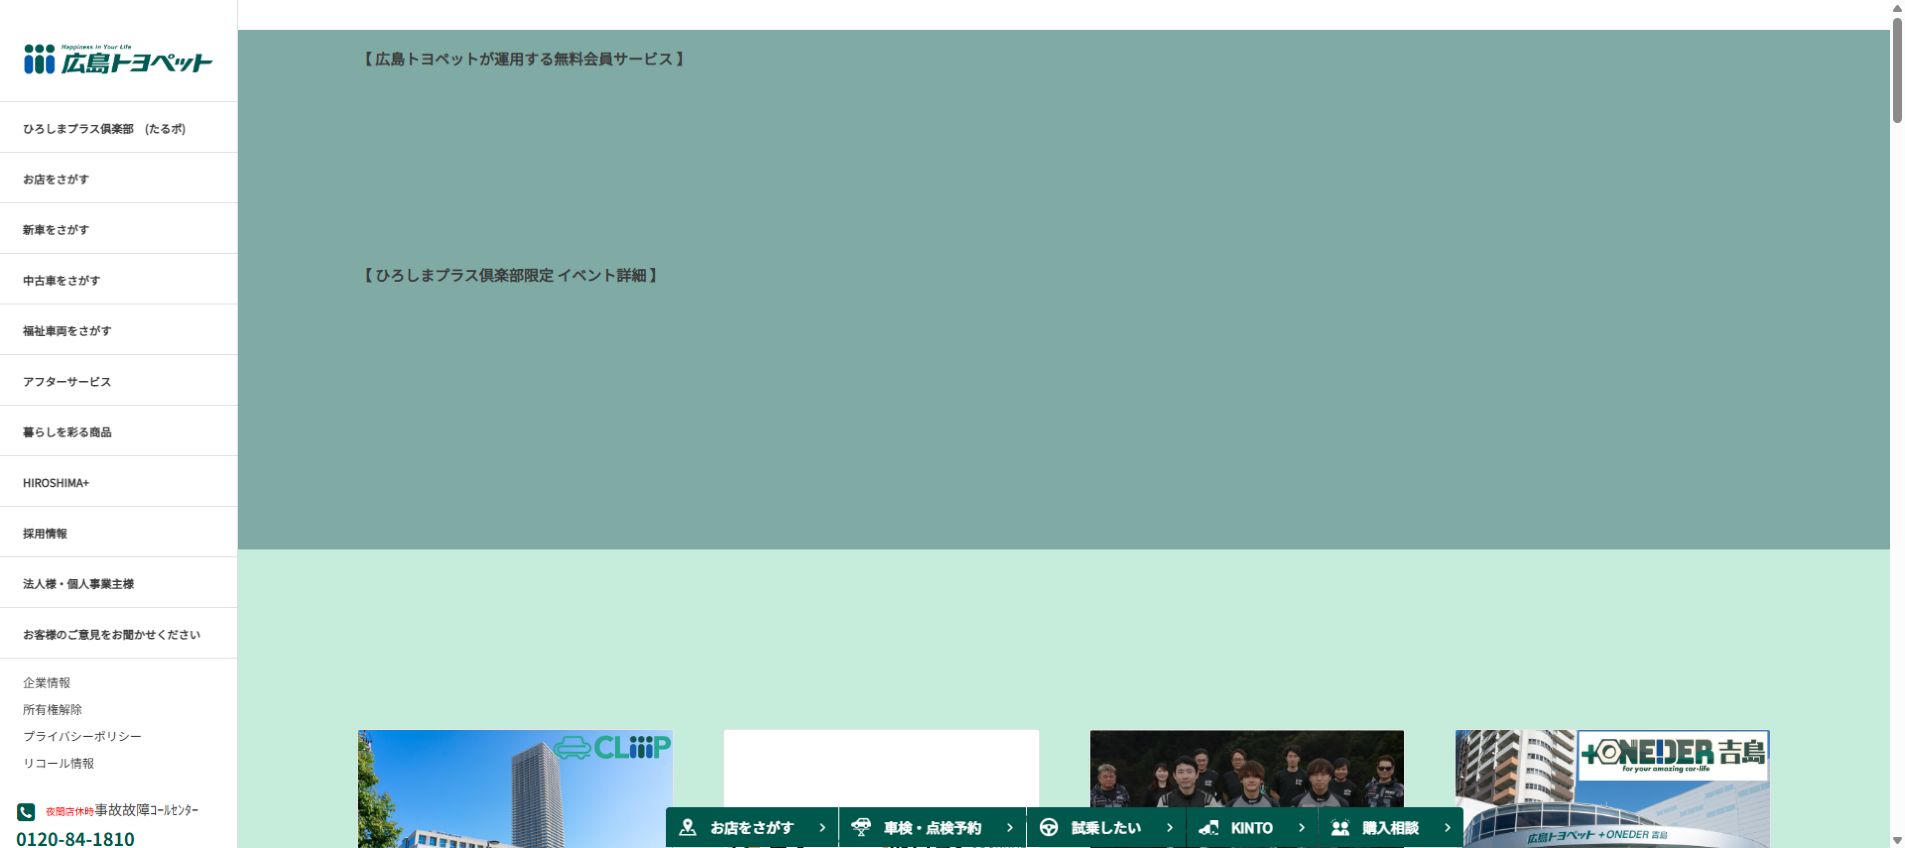Click the steering wheel icon for 試乗したい

click(1049, 827)
